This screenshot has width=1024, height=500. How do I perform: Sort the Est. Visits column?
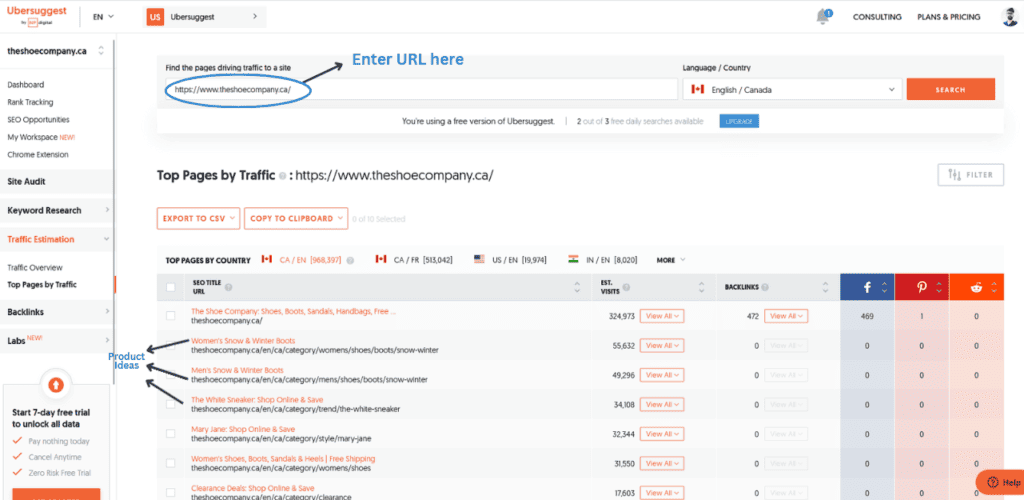click(x=701, y=287)
